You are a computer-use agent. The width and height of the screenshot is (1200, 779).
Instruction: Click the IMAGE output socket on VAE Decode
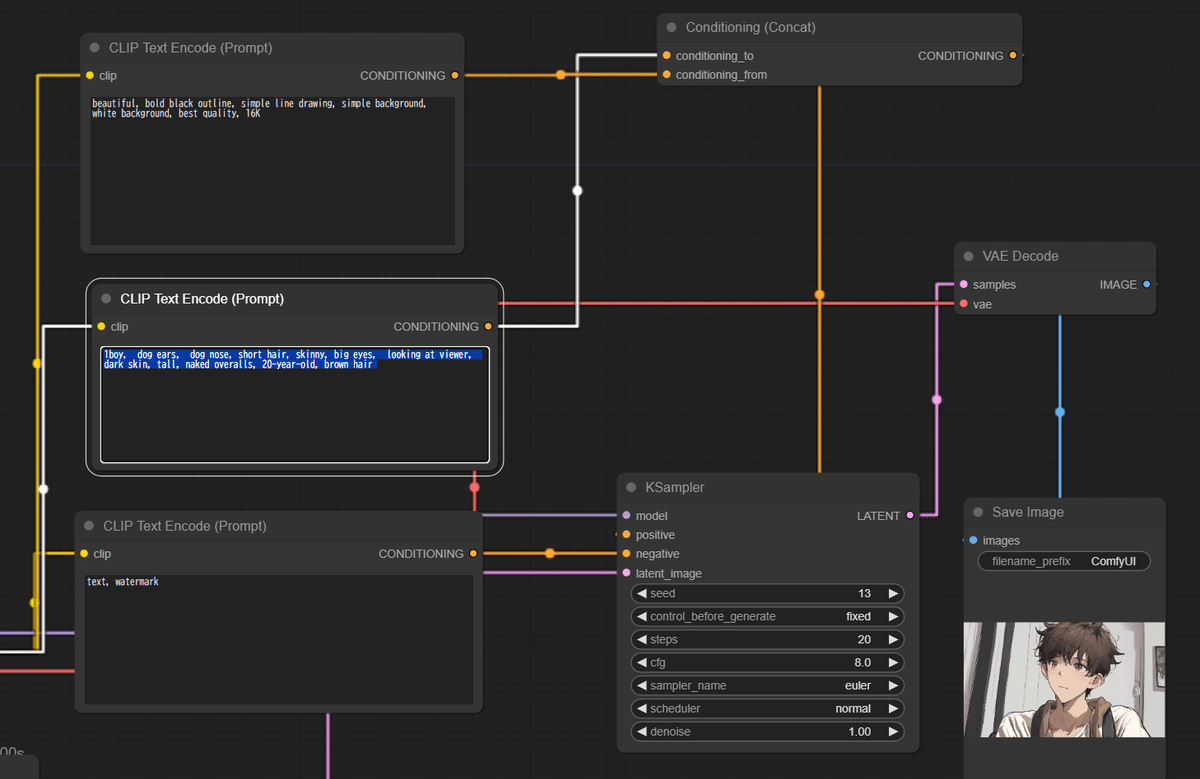[x=1146, y=285]
